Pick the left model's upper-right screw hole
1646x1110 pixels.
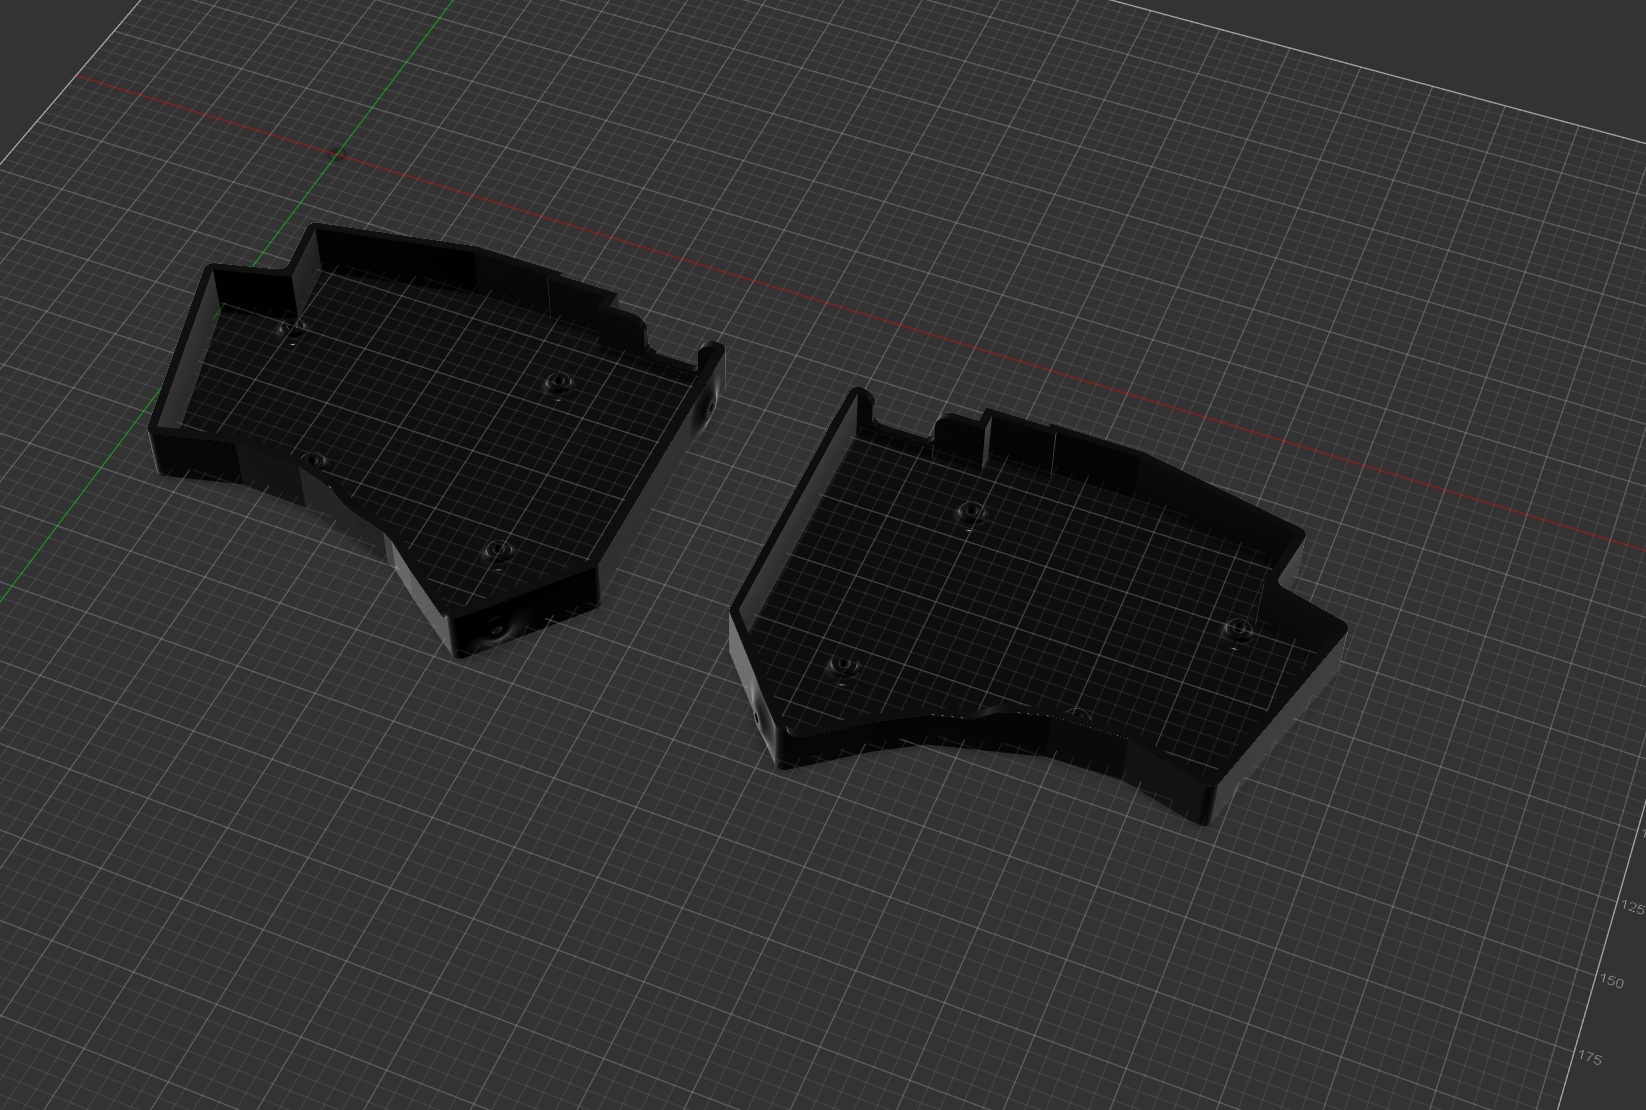[x=558, y=382]
